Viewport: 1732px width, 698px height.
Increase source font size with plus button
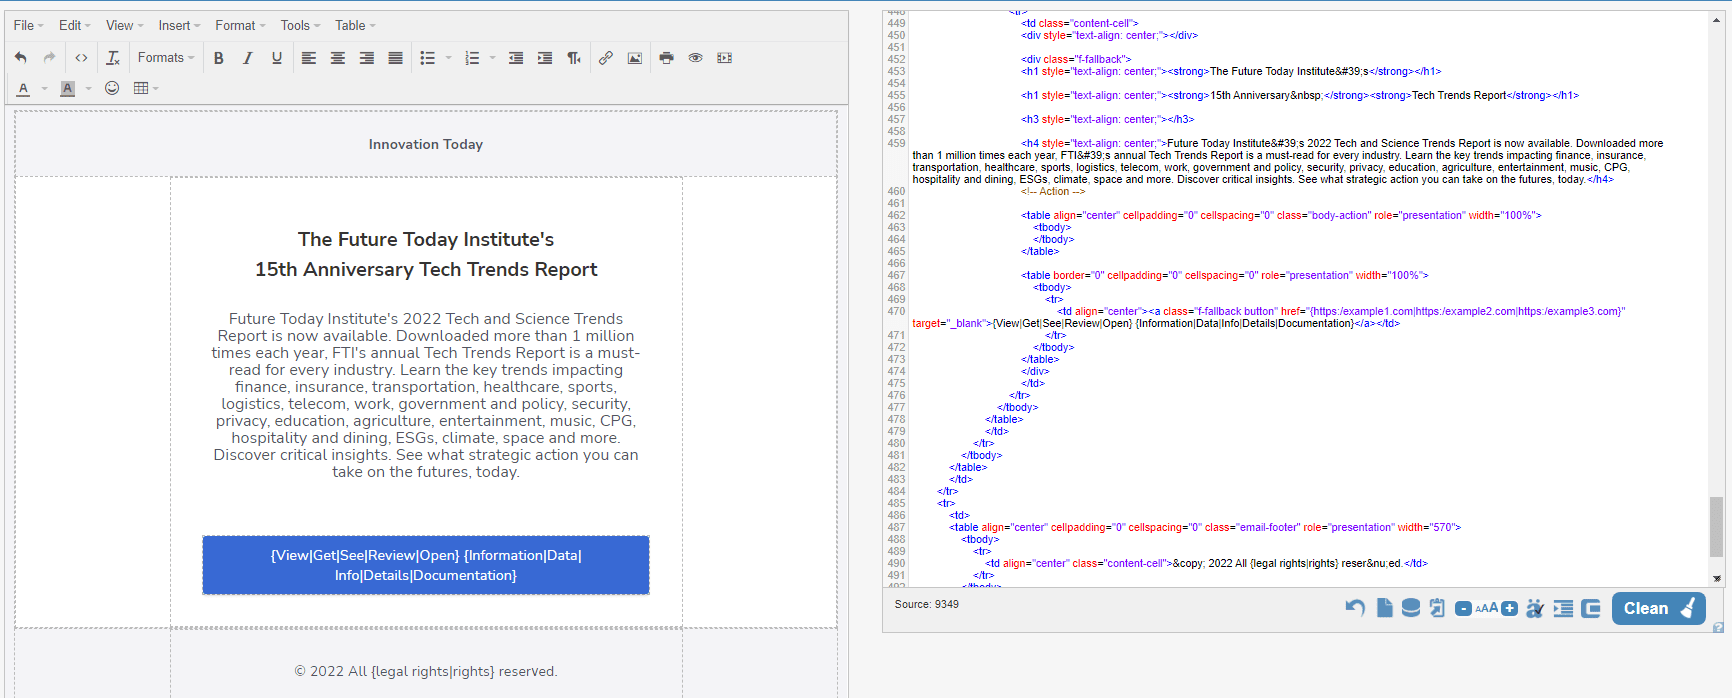(x=1510, y=608)
